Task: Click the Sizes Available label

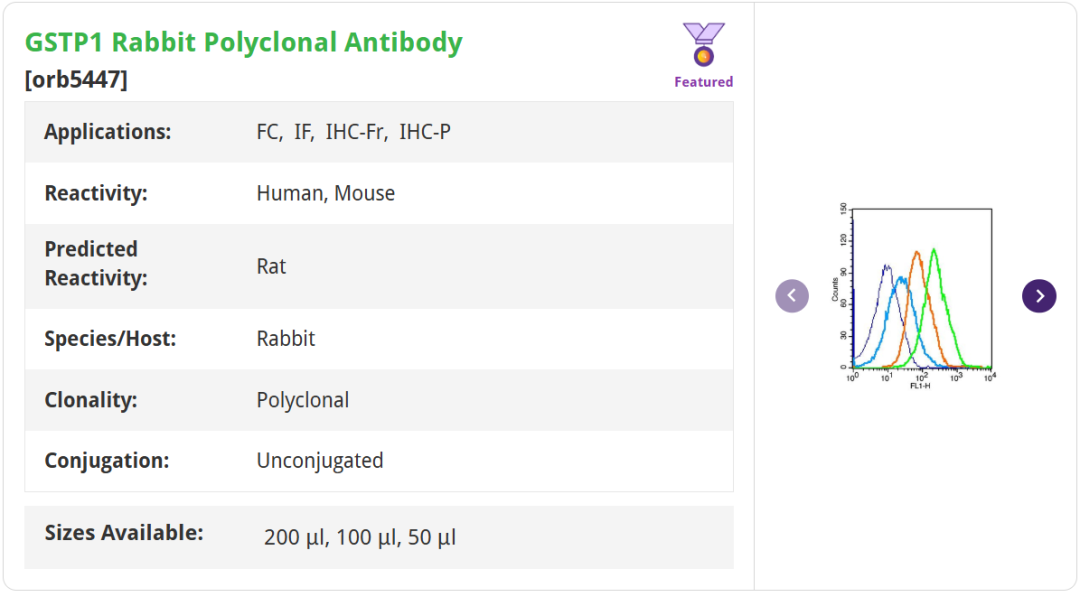Action: 124,533
